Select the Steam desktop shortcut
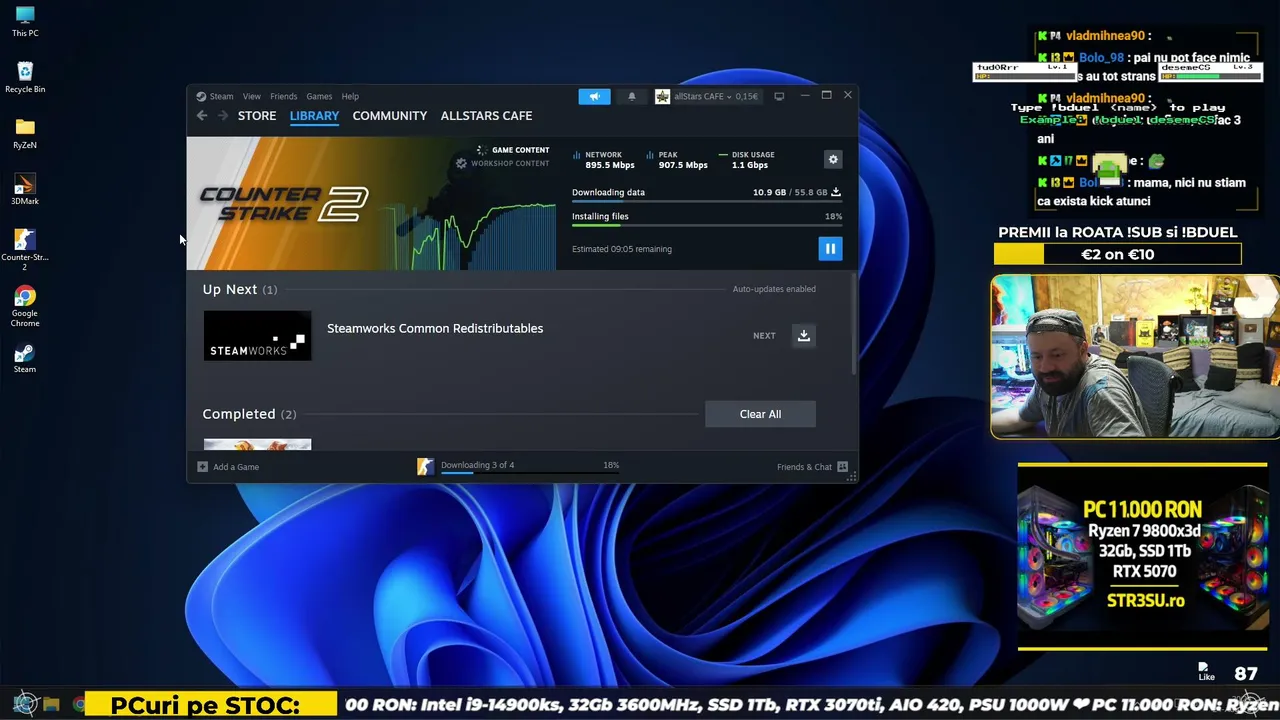The image size is (1280, 720). point(25,357)
